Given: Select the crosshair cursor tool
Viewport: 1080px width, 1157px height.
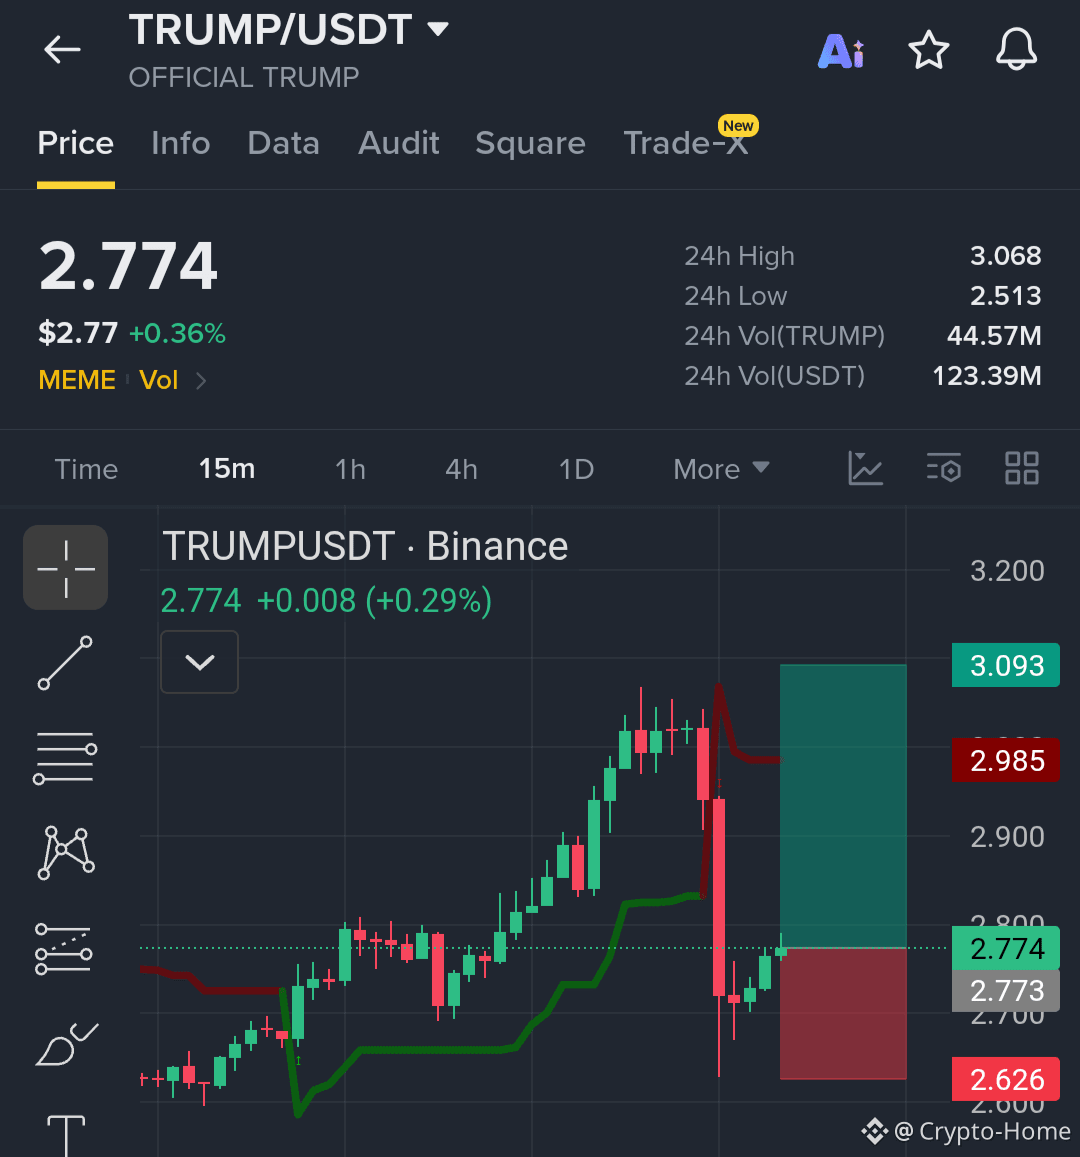Looking at the screenshot, I should [x=66, y=567].
